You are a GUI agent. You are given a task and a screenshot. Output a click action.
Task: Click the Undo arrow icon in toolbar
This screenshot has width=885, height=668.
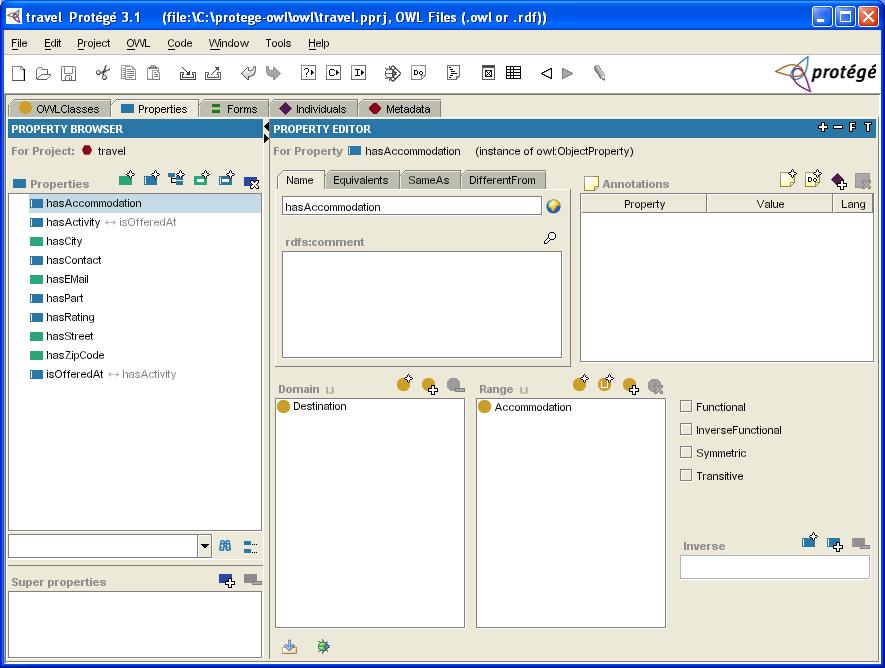248,73
